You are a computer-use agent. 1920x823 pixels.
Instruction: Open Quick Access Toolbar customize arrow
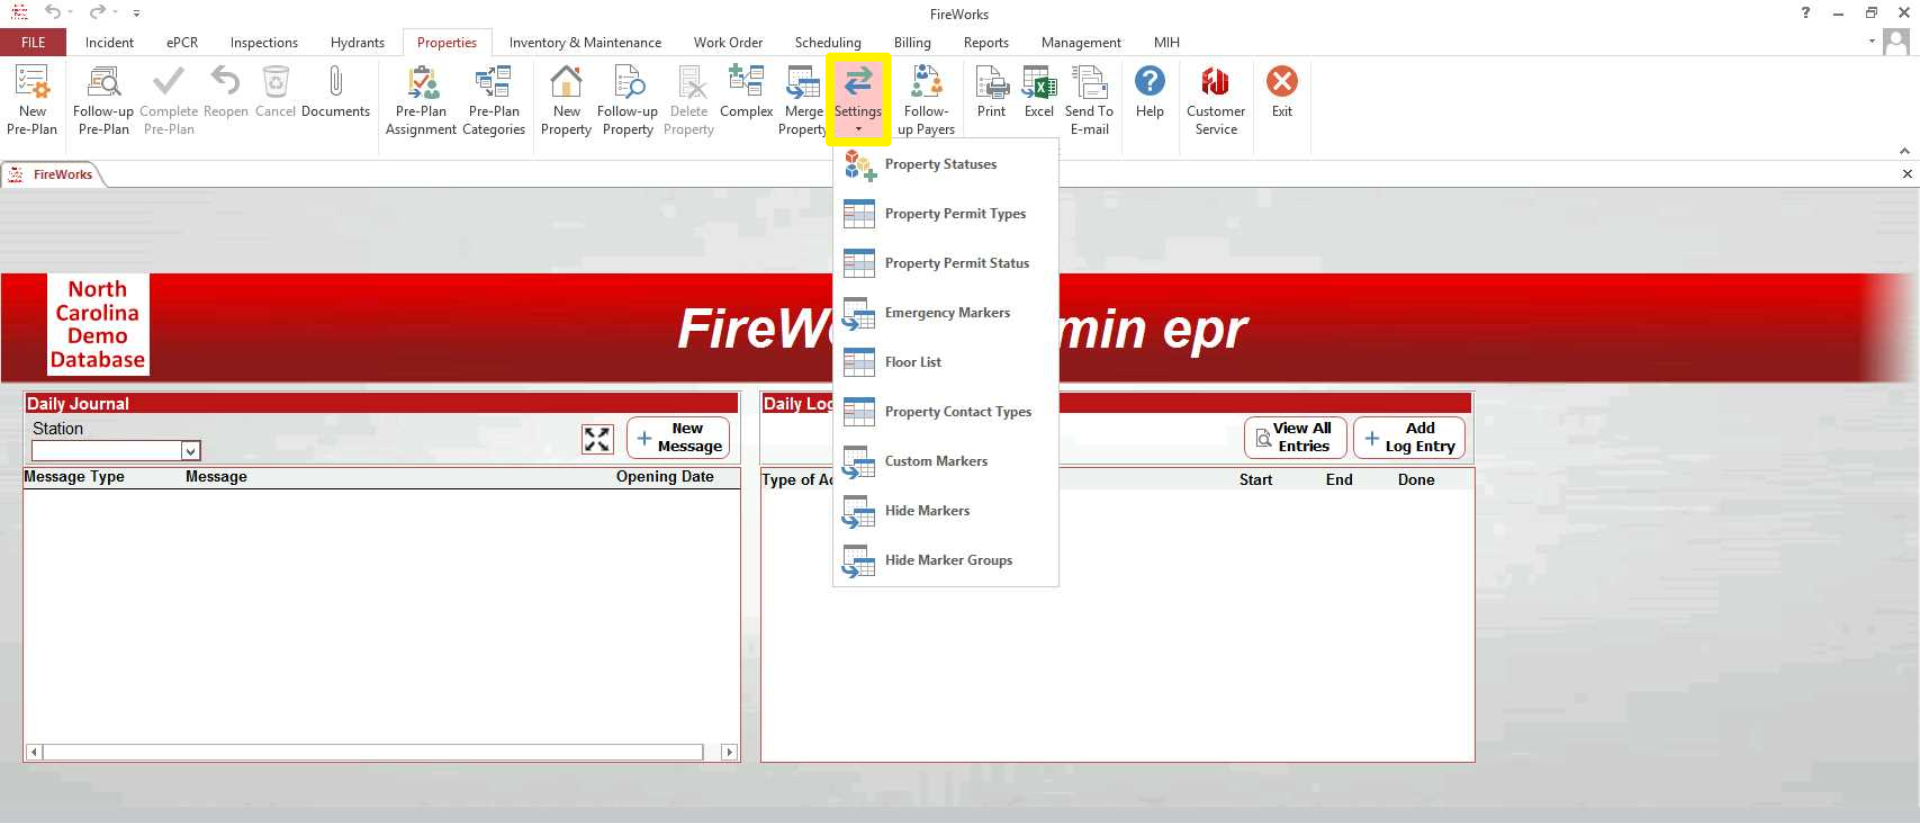pos(136,13)
